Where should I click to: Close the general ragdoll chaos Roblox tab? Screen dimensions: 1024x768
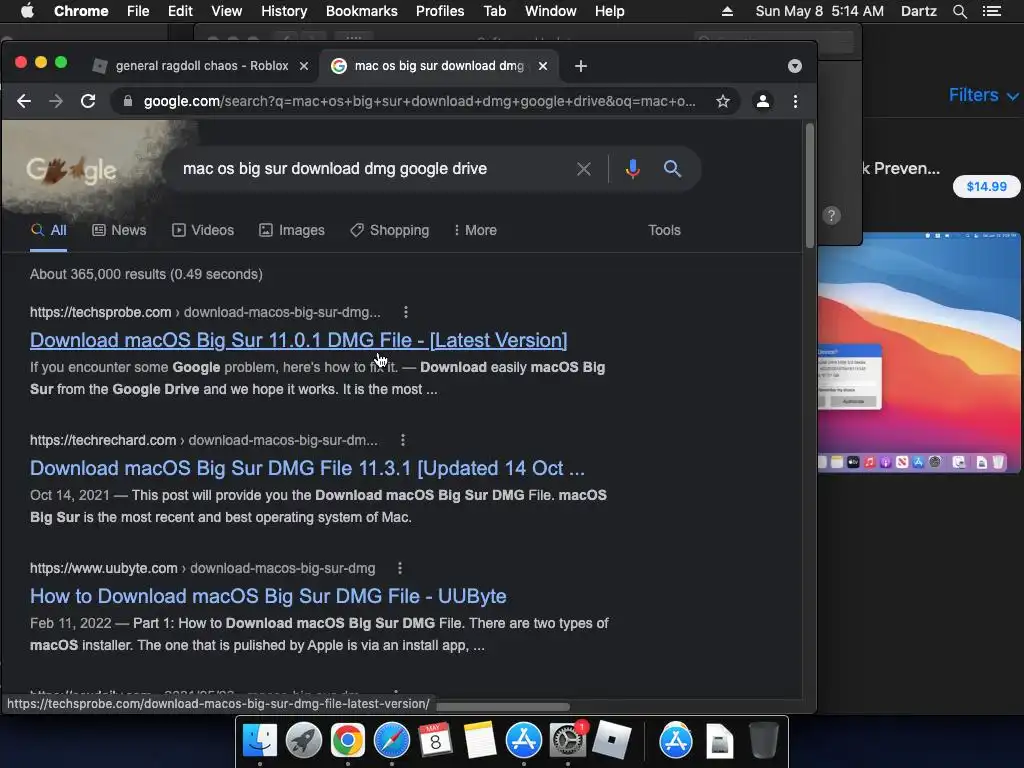(x=304, y=66)
